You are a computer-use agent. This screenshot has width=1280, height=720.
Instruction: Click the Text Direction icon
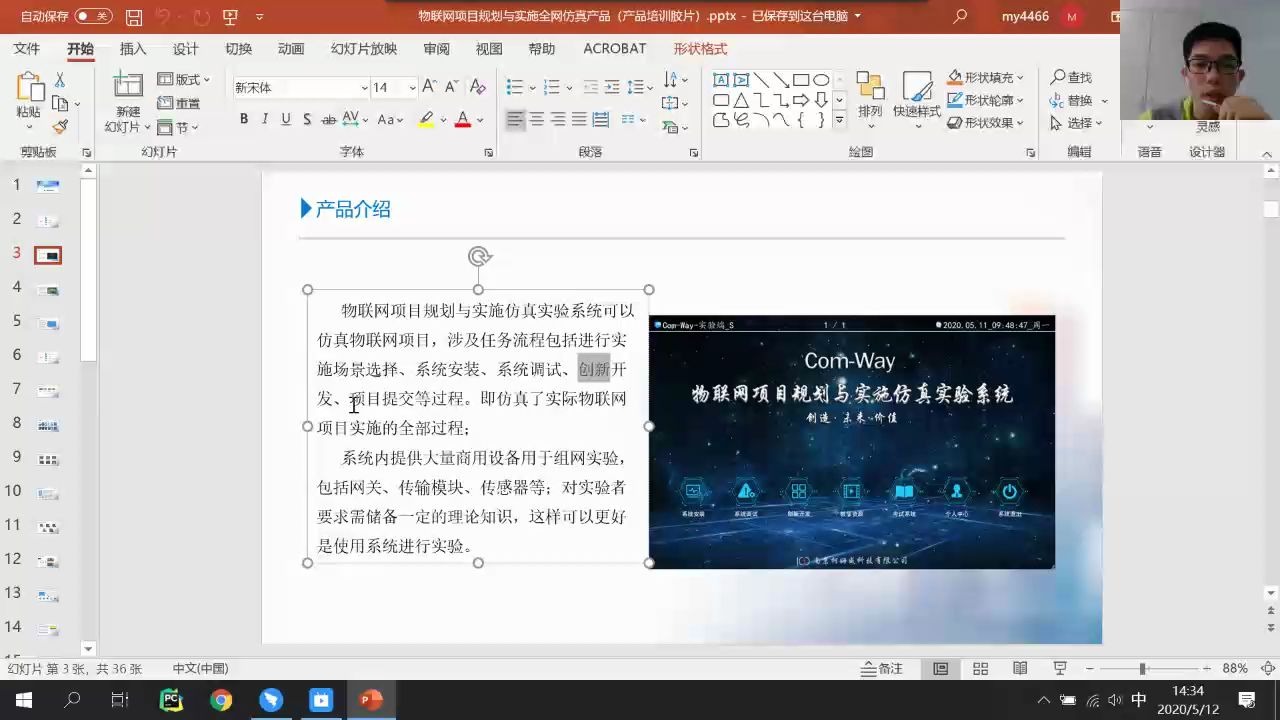tap(675, 79)
